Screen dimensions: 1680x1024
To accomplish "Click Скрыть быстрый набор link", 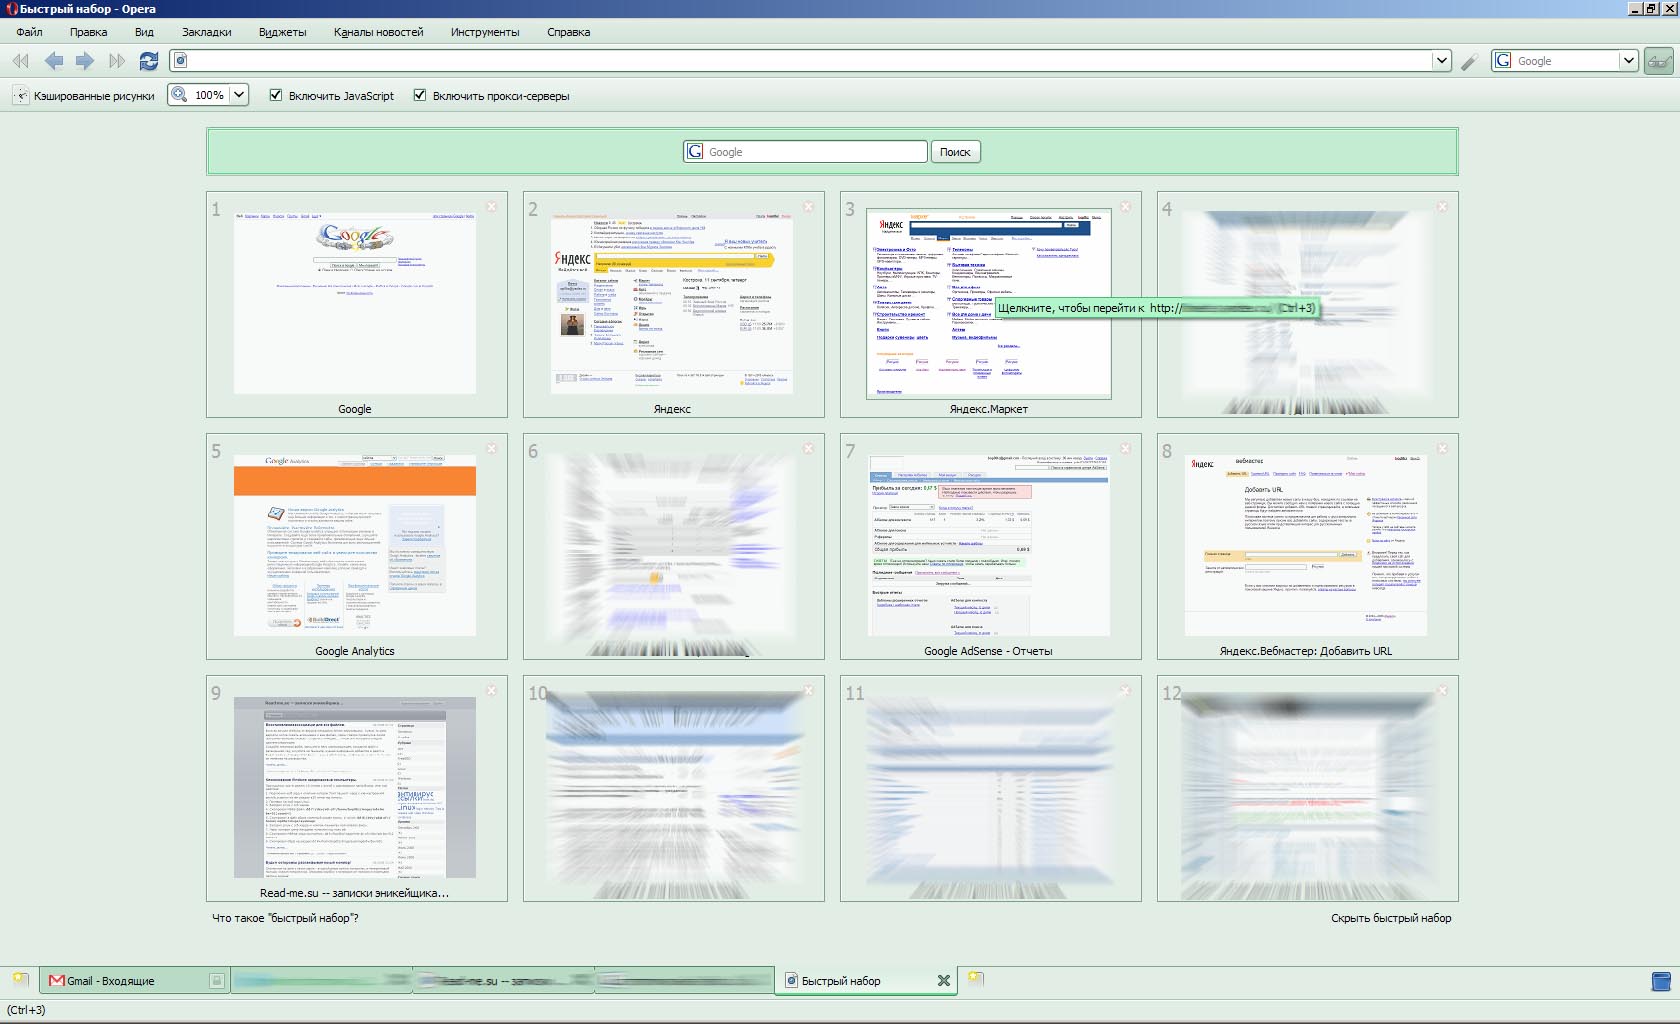I will (1391, 918).
